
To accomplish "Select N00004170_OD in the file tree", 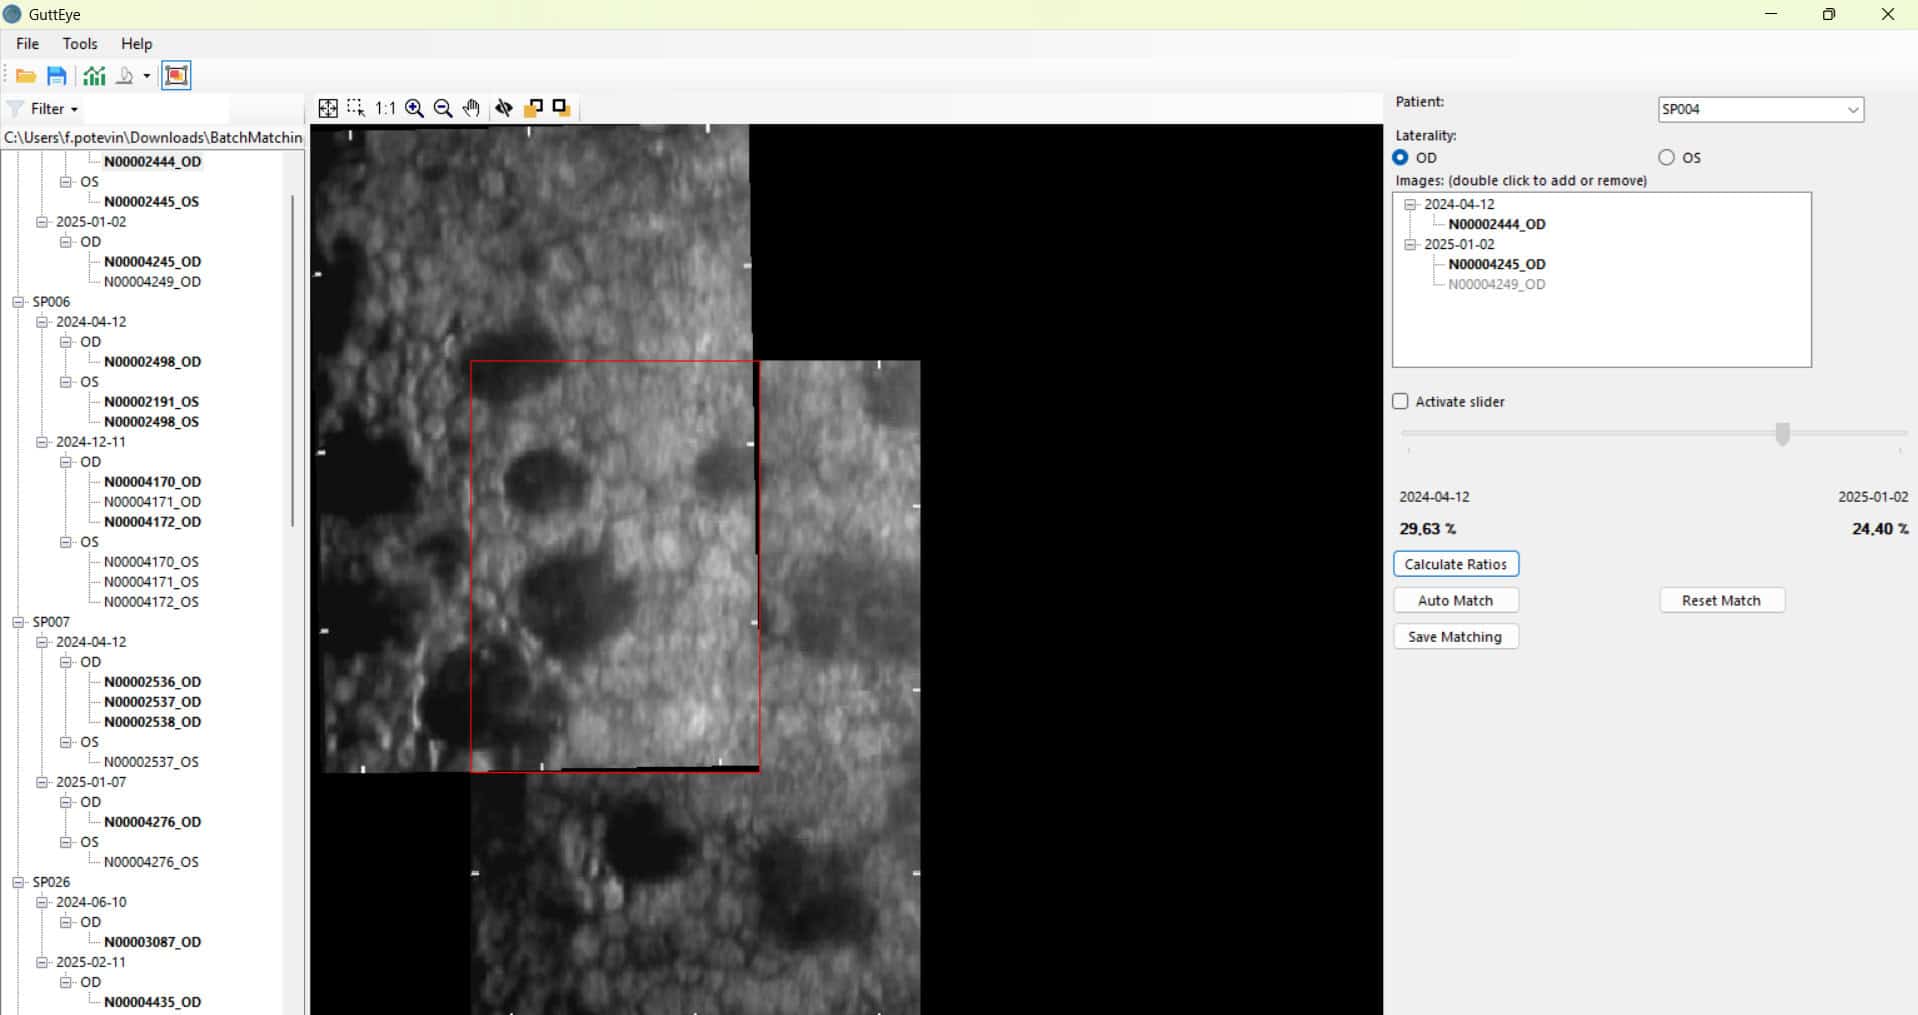I will (153, 481).
